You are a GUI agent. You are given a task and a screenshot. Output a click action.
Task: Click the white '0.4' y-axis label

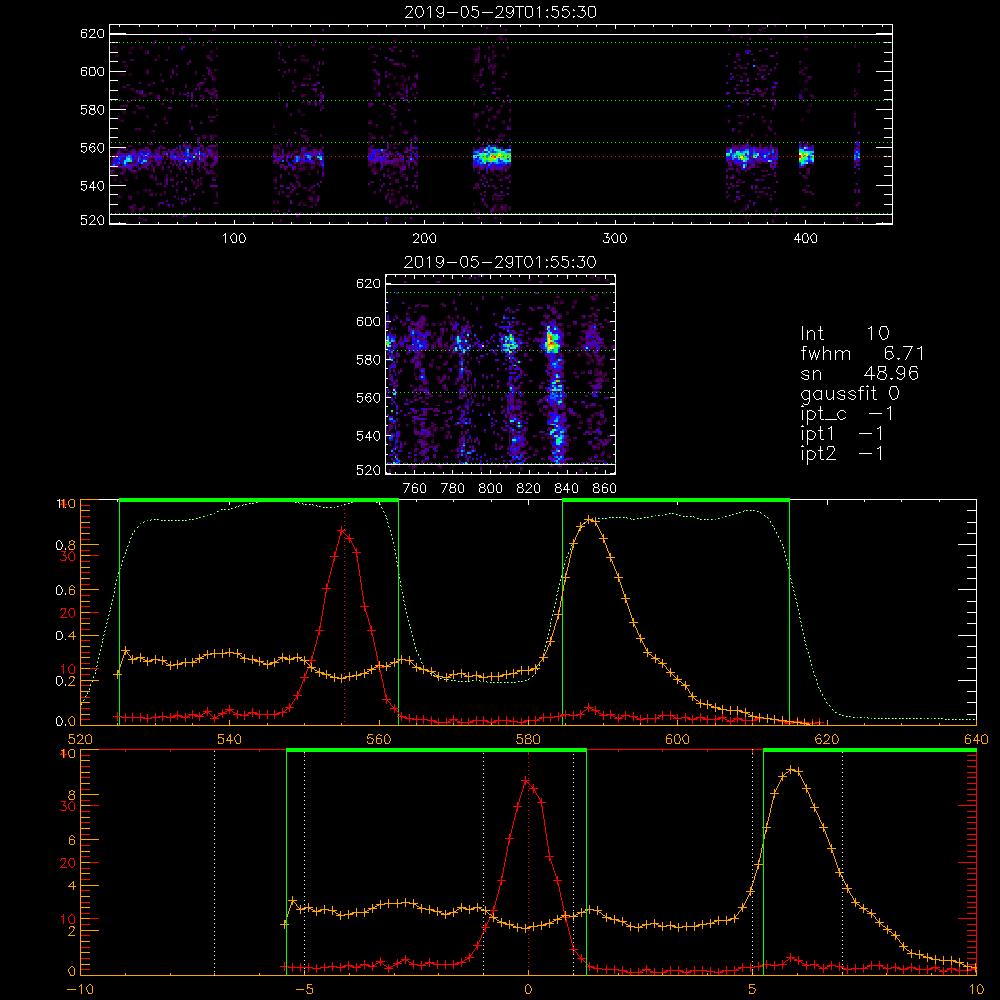coord(65,636)
